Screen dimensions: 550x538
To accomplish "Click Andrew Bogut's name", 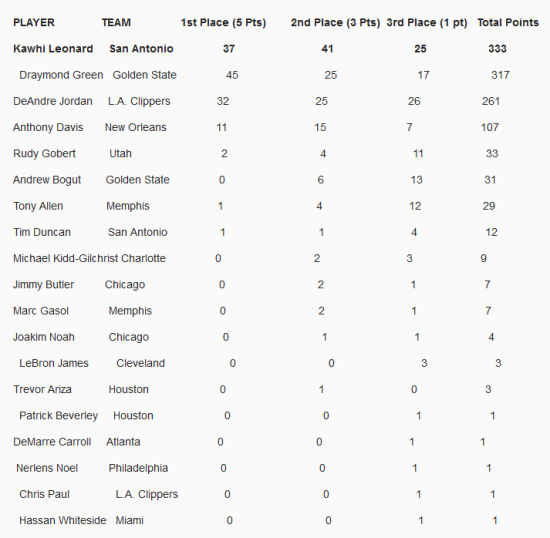I will (47, 180).
